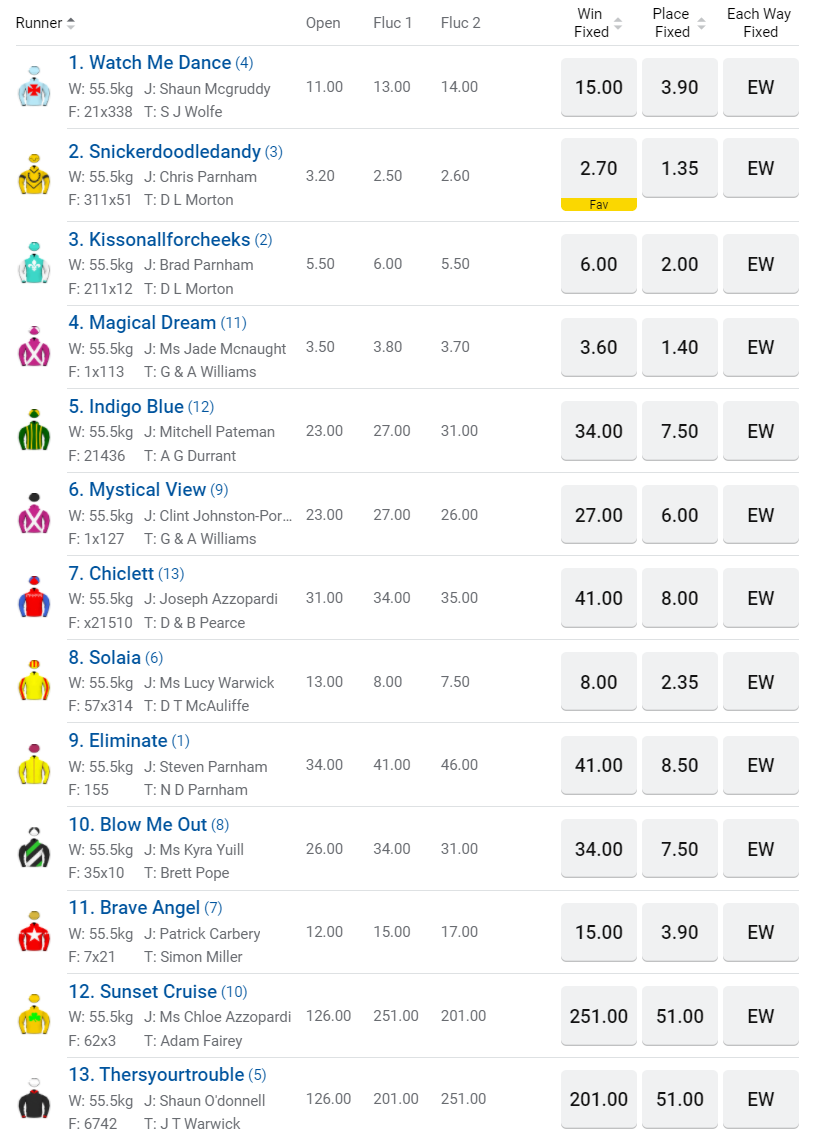813x1140 pixels.
Task: Sort the list by Runner column arrows
Action: click(x=71, y=23)
